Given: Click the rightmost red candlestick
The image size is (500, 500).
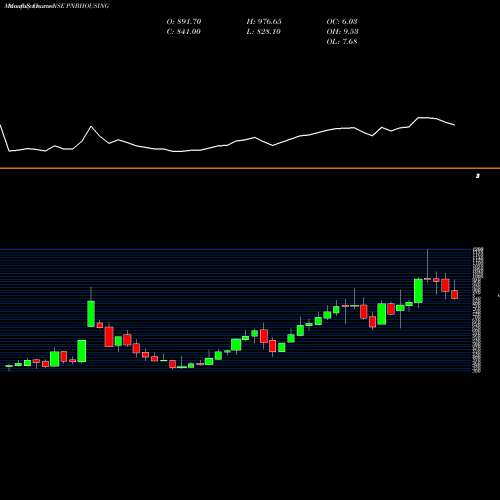Looking at the screenshot, I should pos(454,294).
